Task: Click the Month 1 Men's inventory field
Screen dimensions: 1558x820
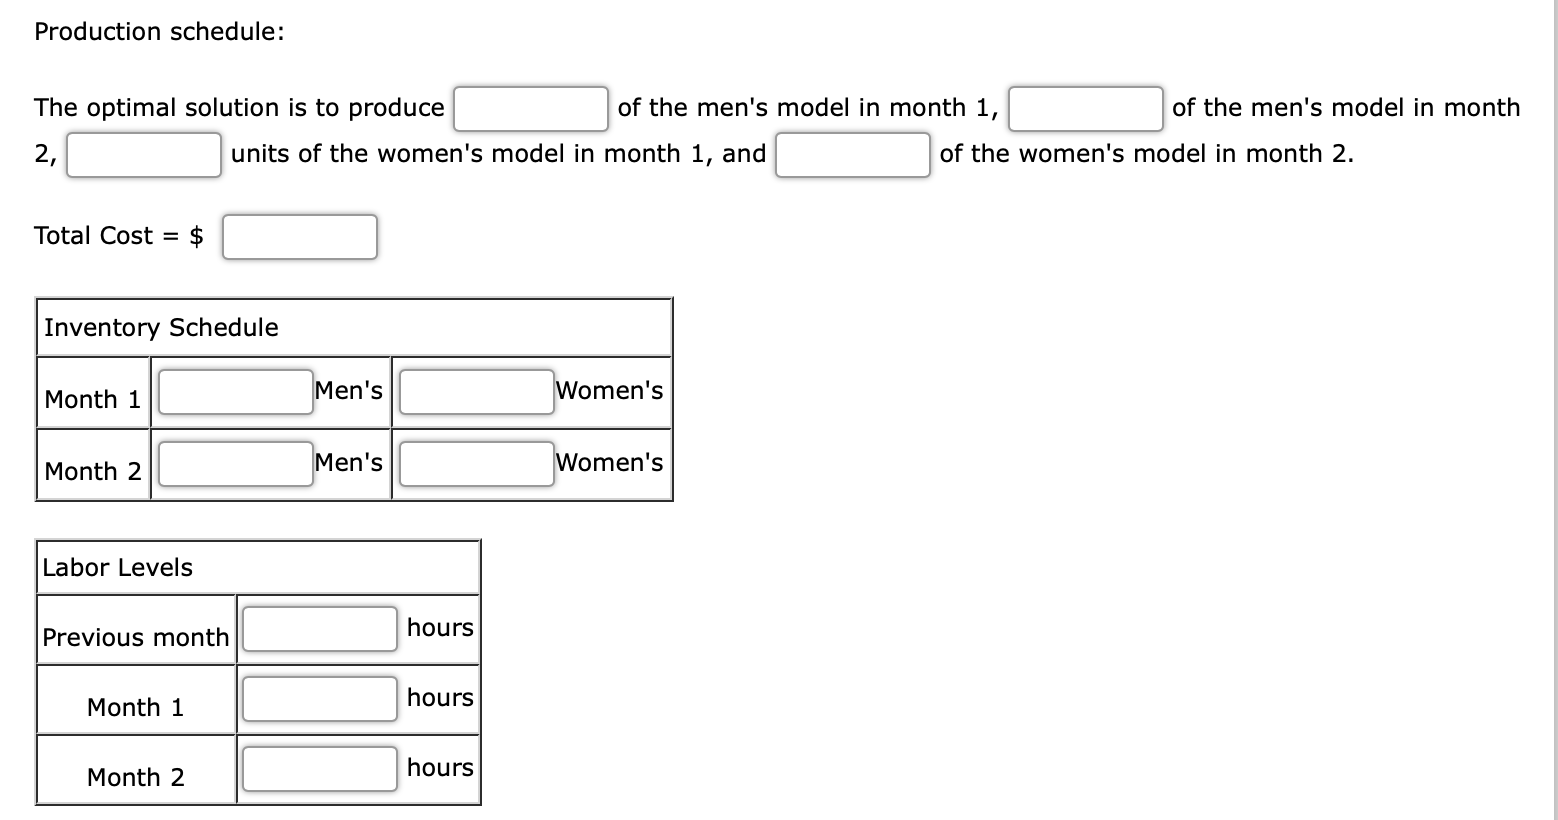Action: [x=234, y=390]
